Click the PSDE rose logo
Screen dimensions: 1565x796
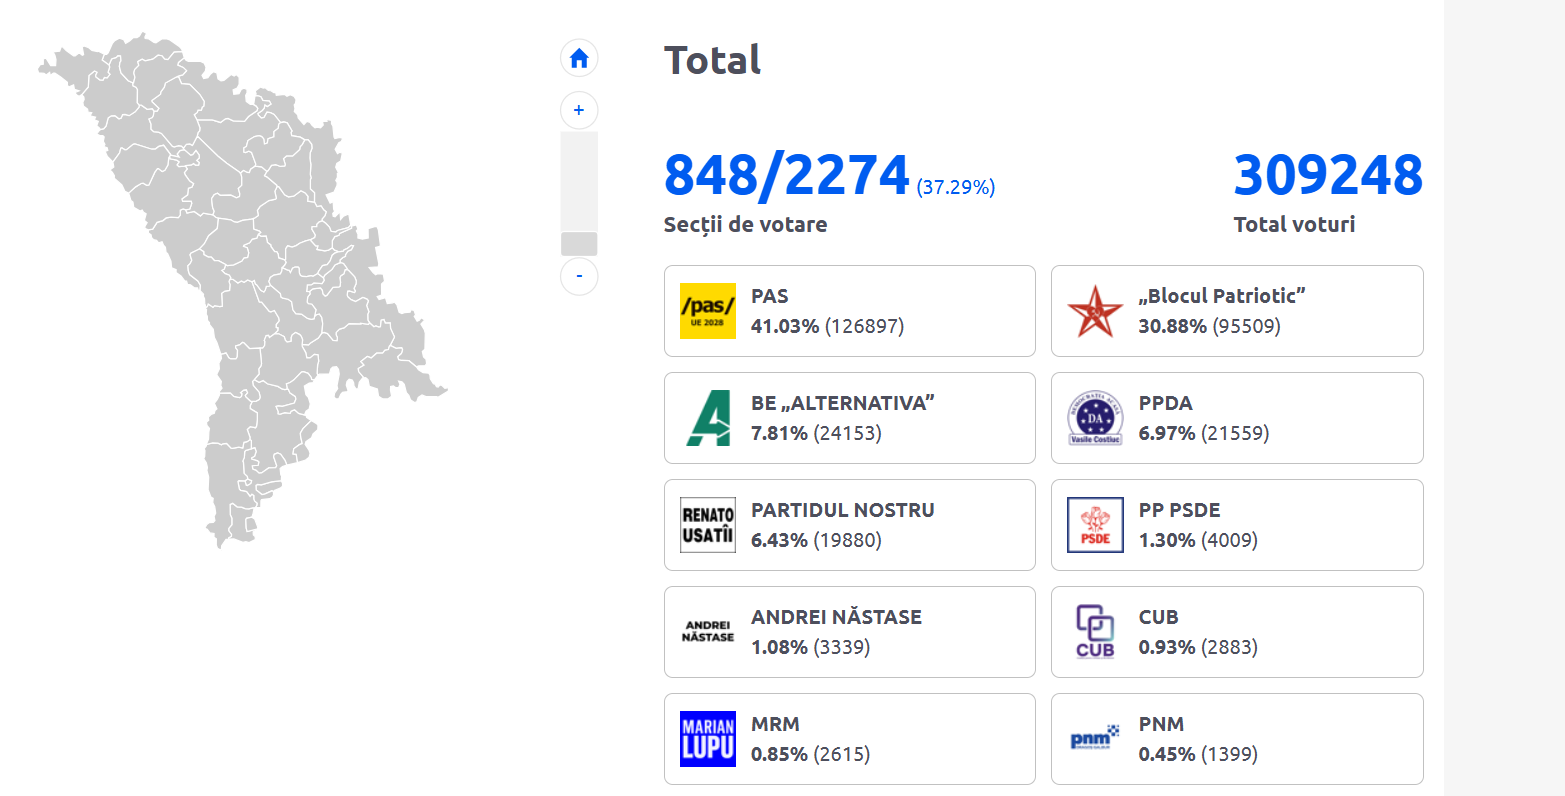point(1095,525)
